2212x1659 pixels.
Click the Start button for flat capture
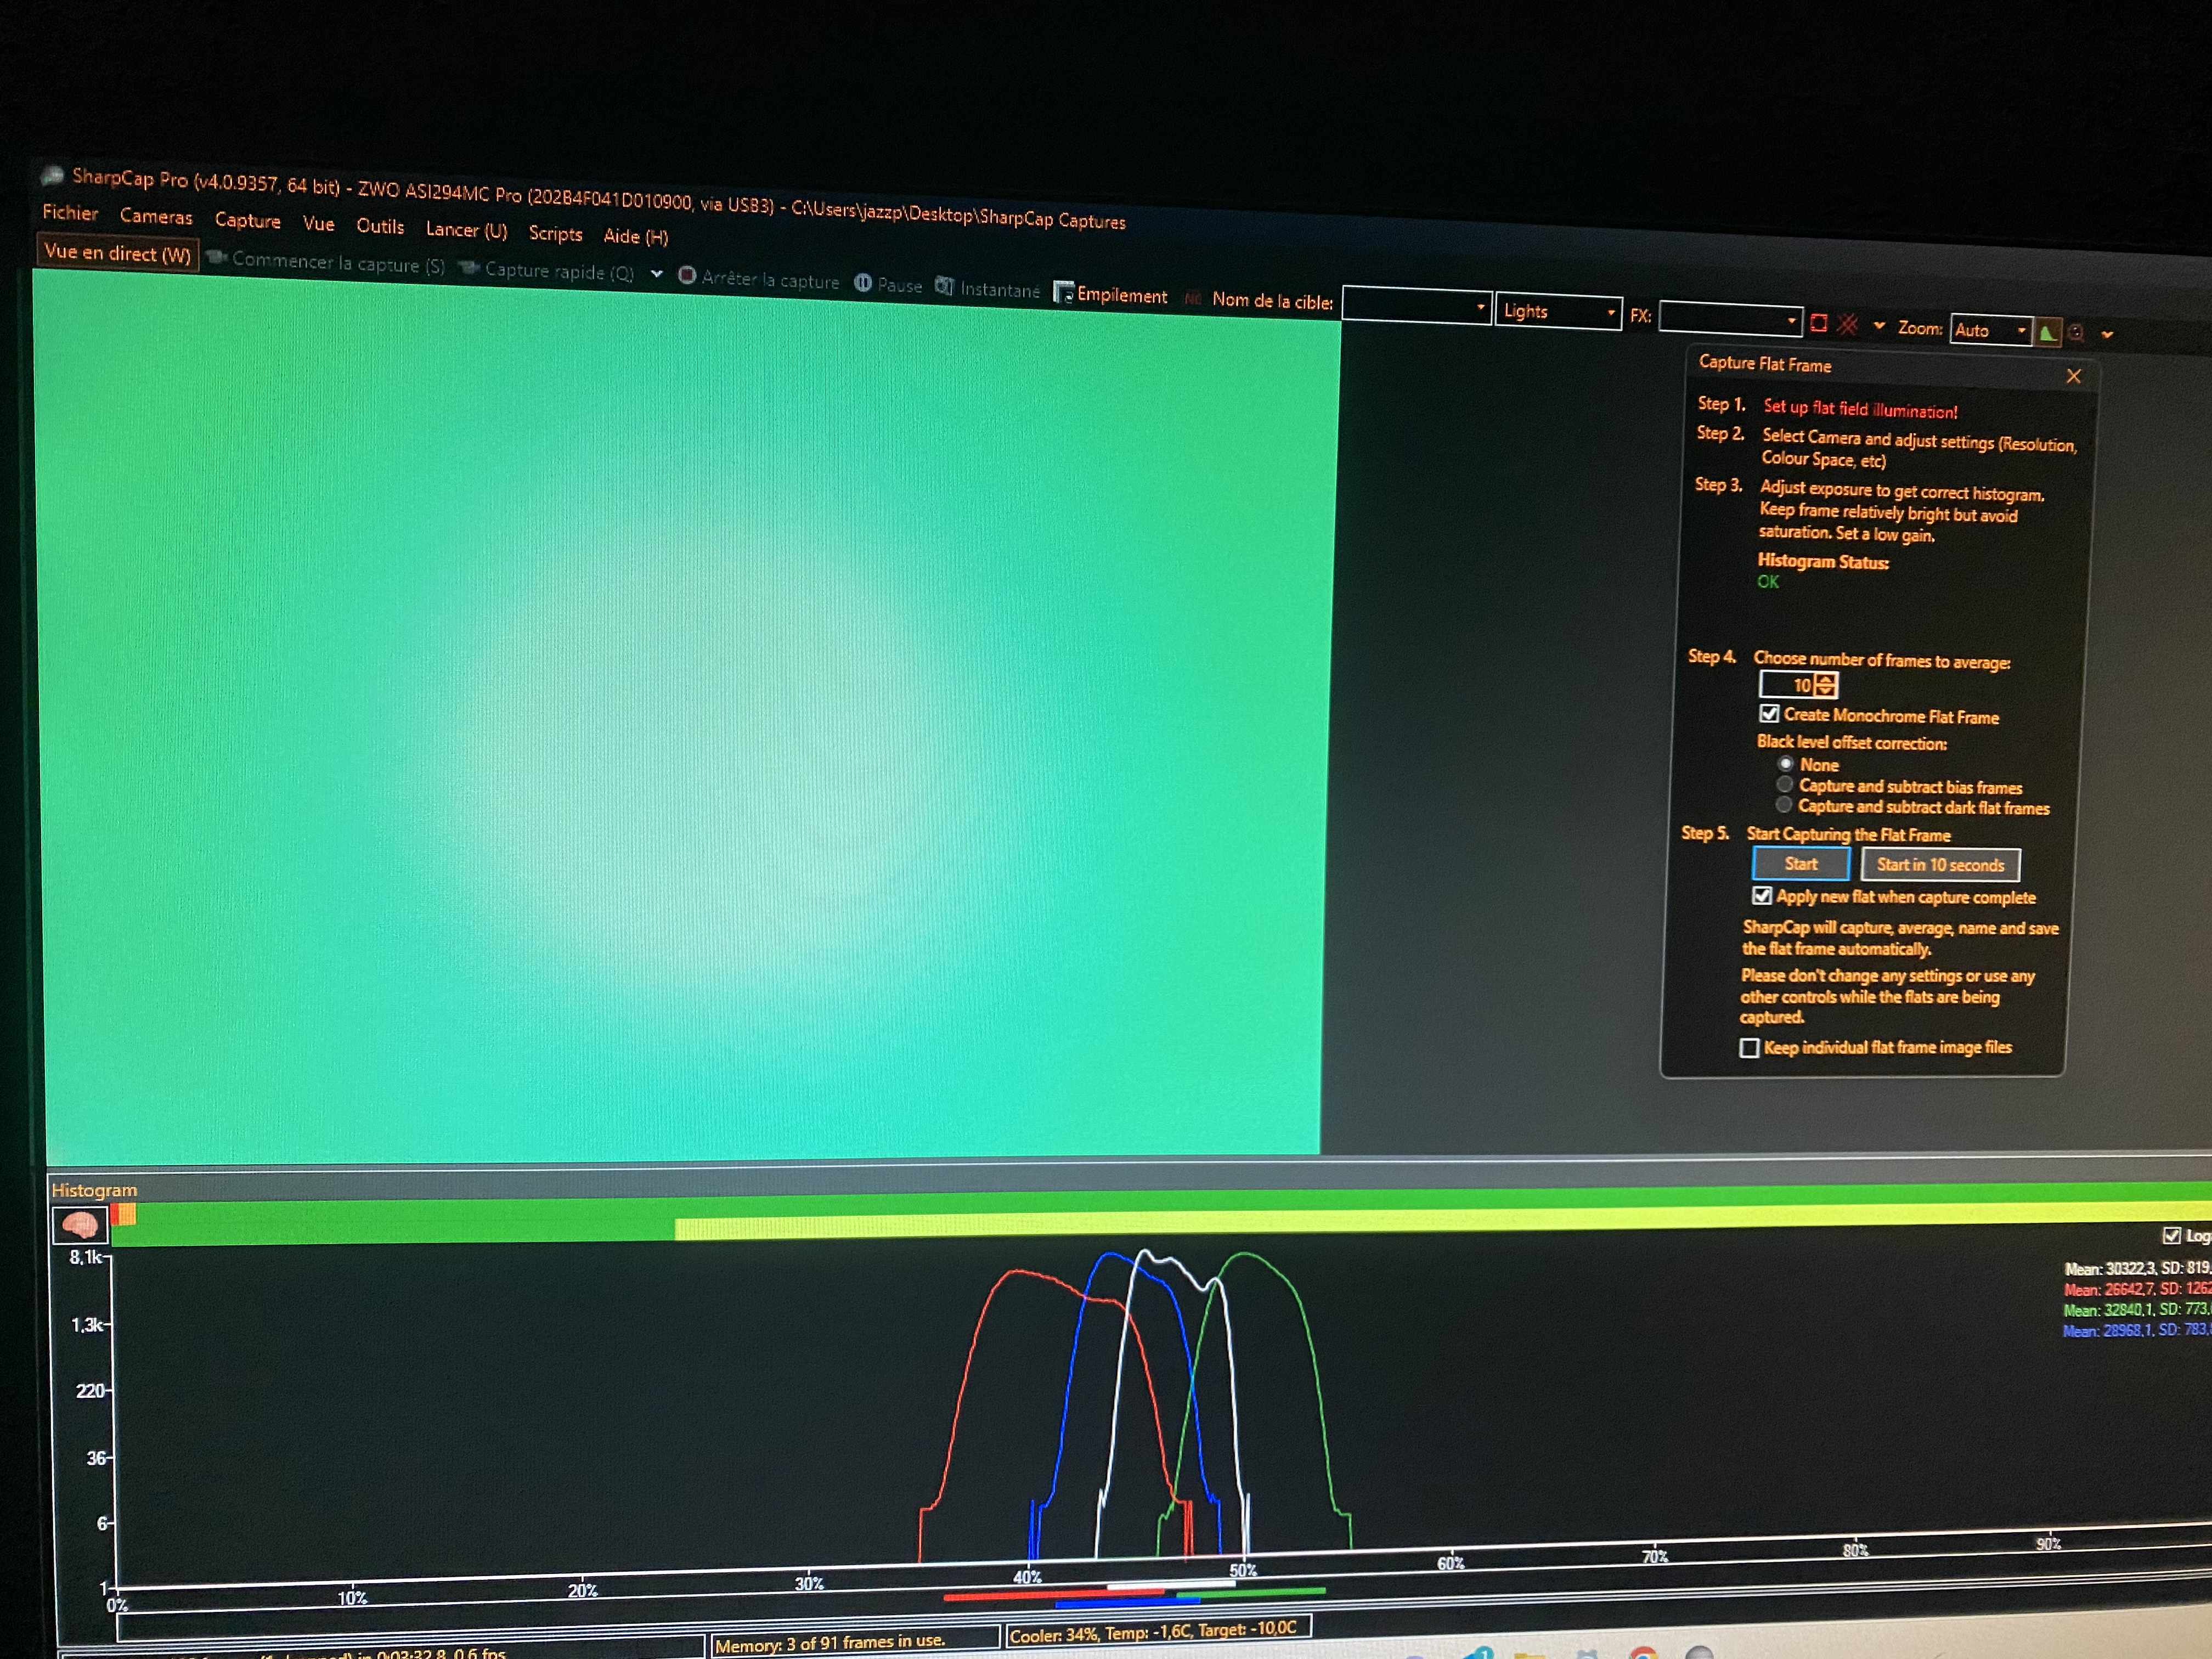[x=1800, y=864]
